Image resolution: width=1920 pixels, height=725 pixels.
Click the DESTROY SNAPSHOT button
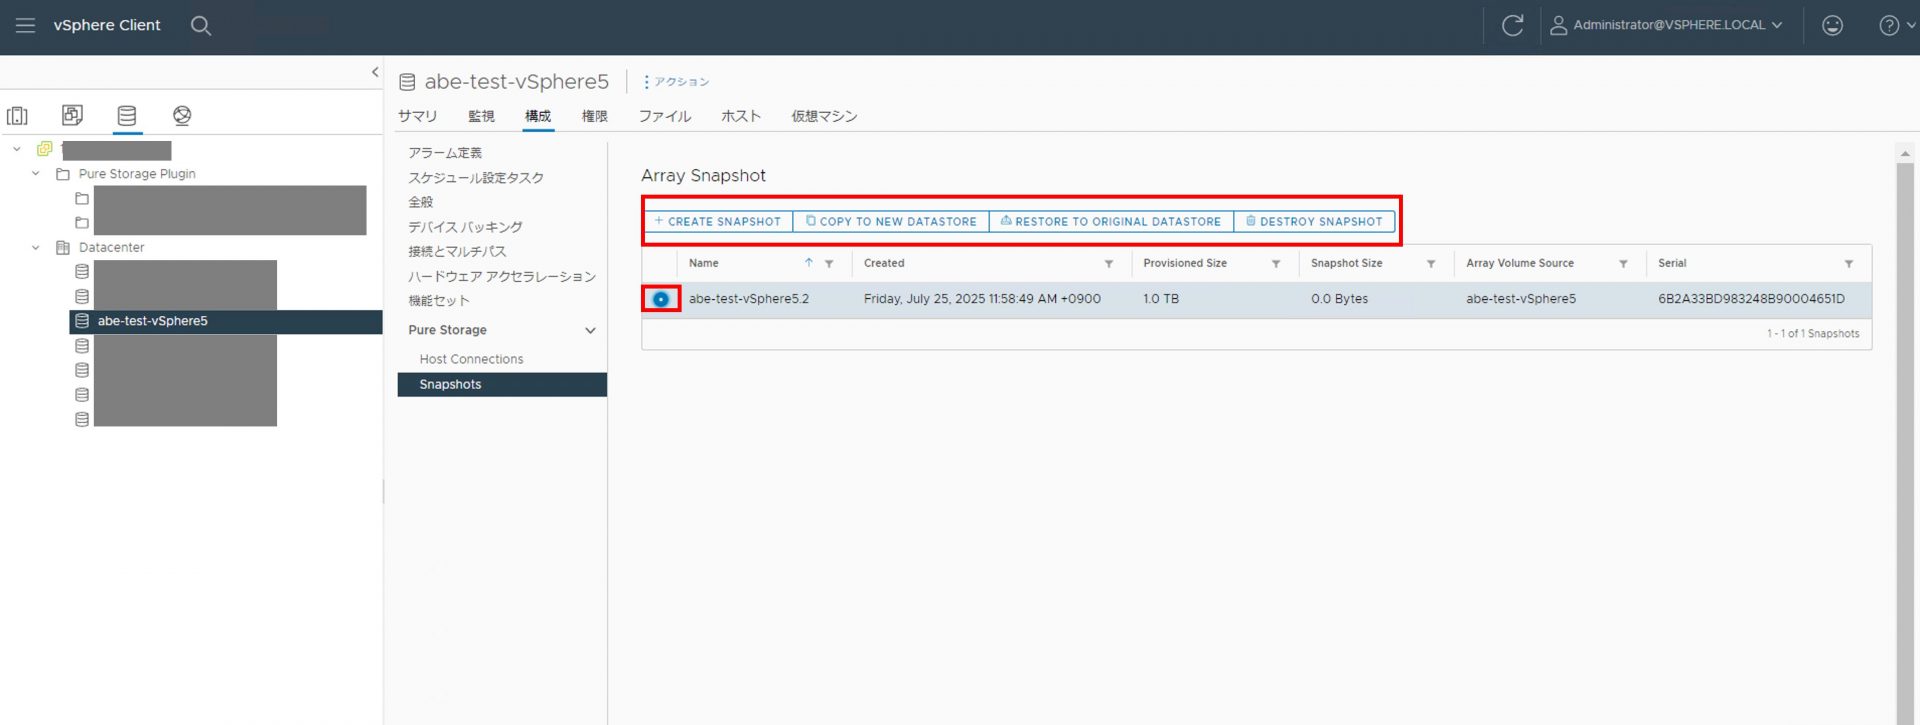click(1314, 221)
